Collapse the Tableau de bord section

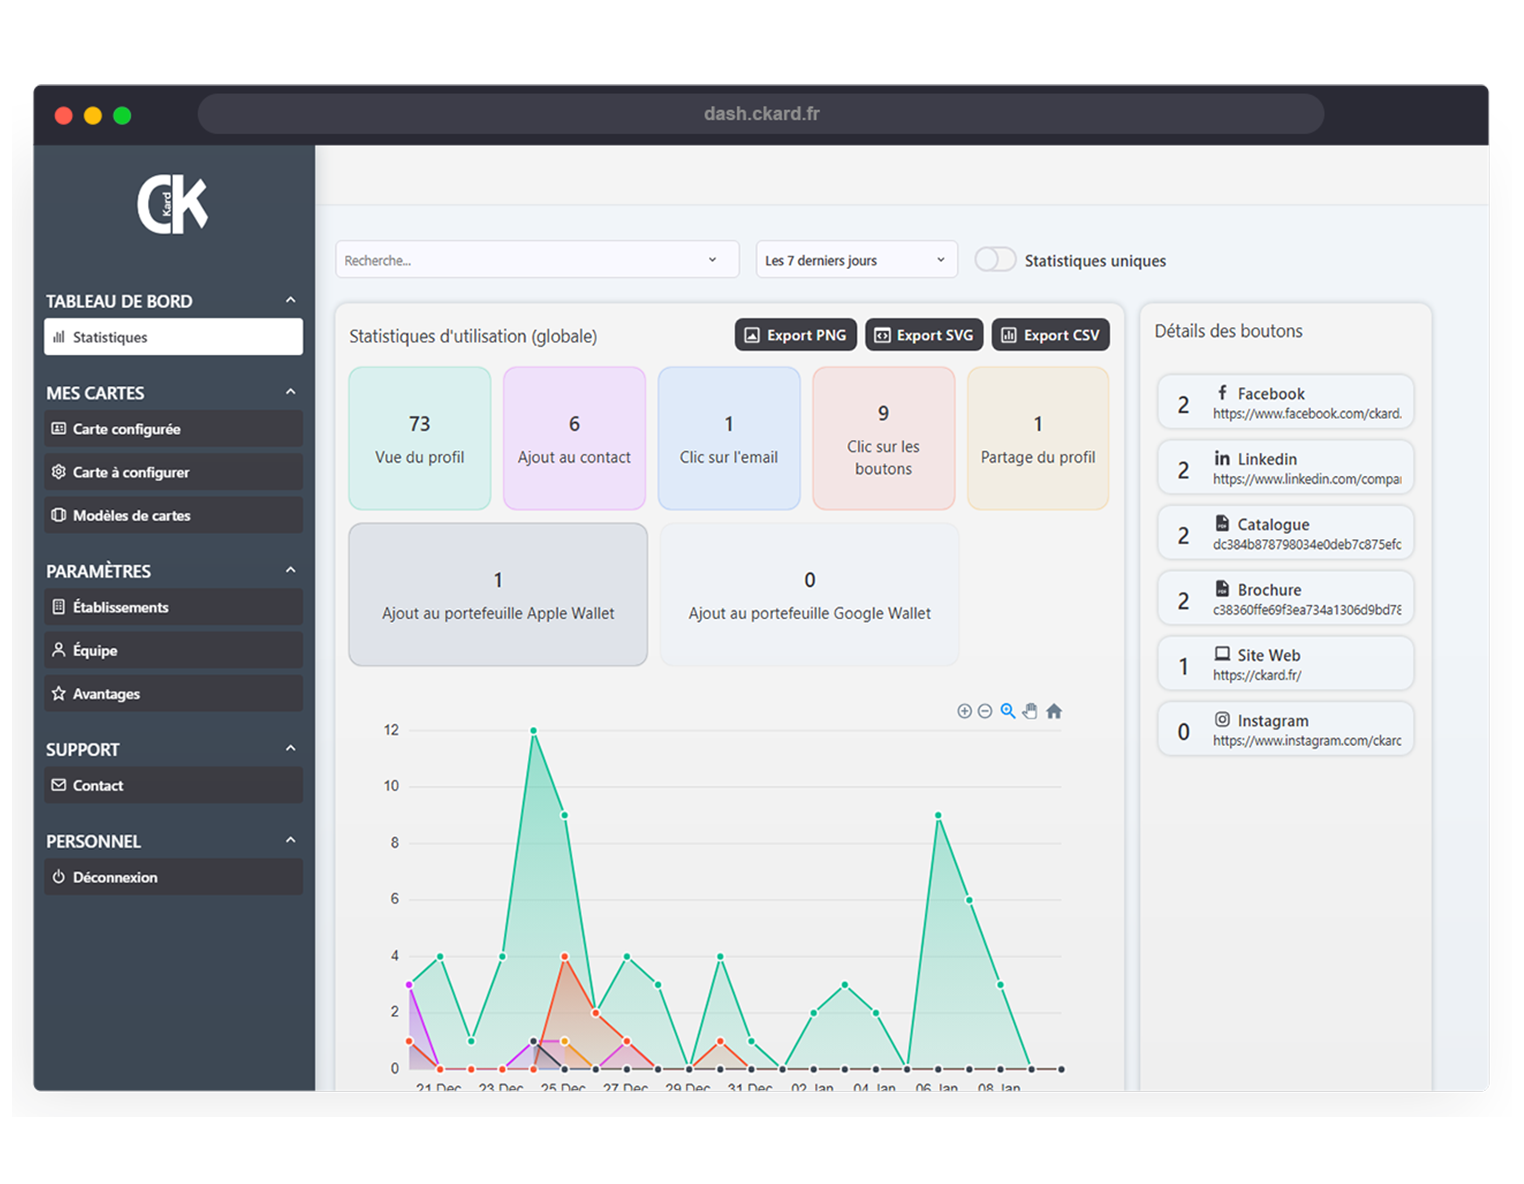click(290, 300)
